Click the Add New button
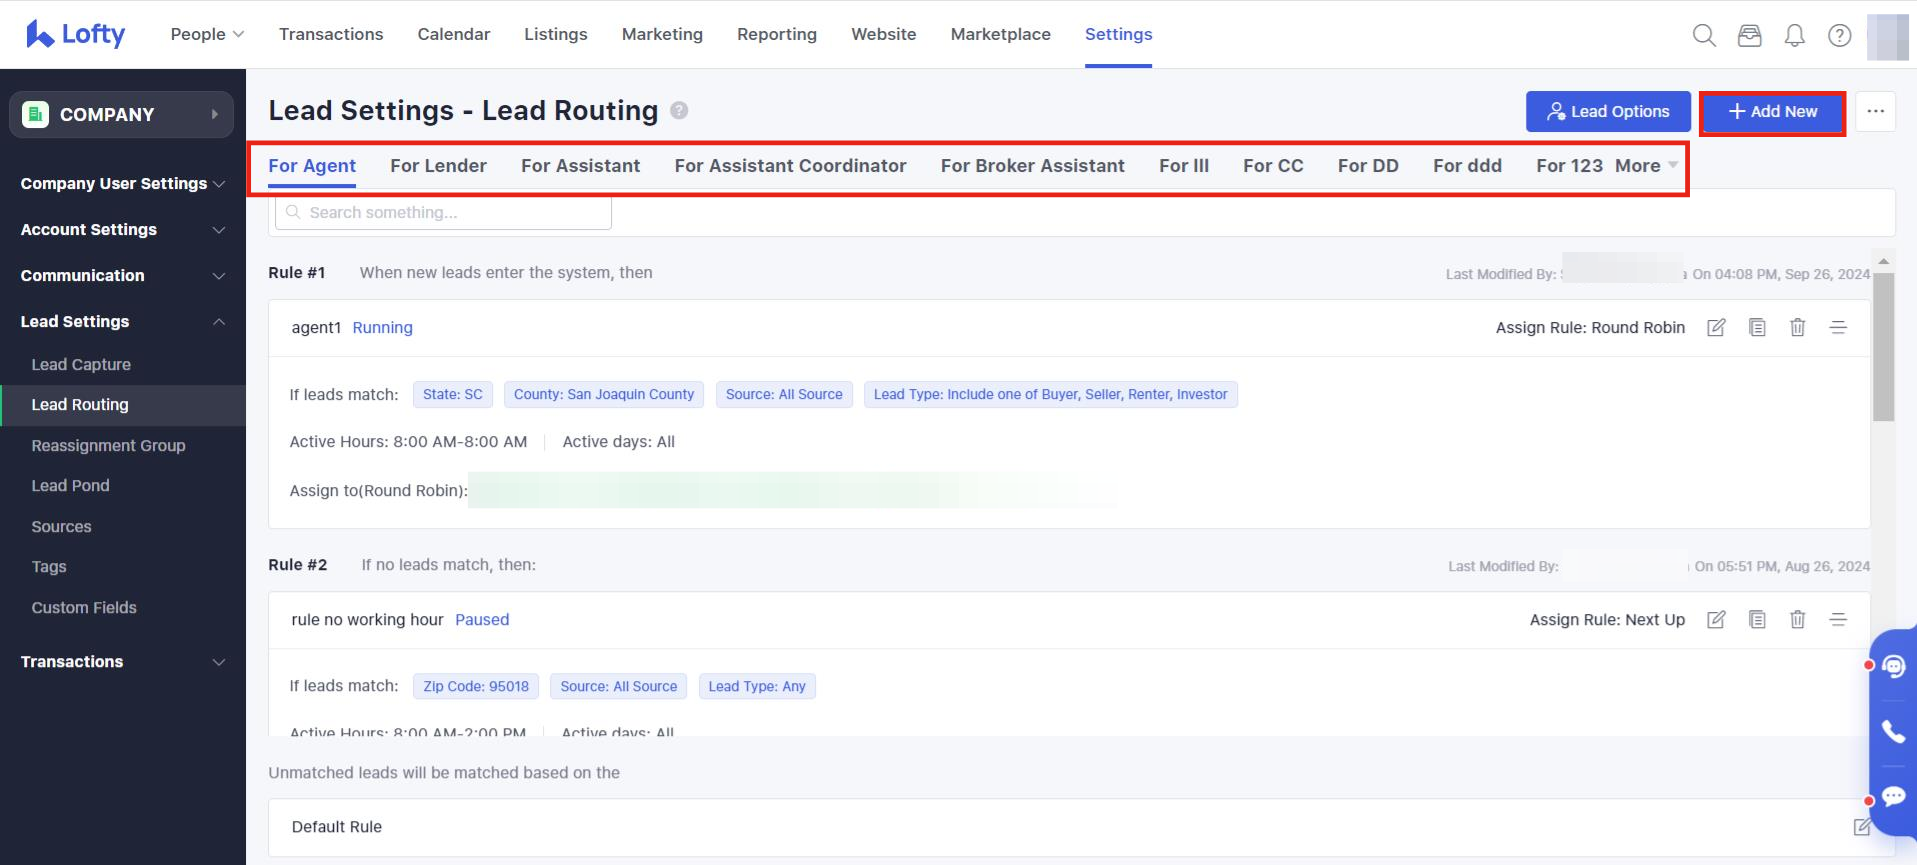1917x865 pixels. pos(1773,112)
